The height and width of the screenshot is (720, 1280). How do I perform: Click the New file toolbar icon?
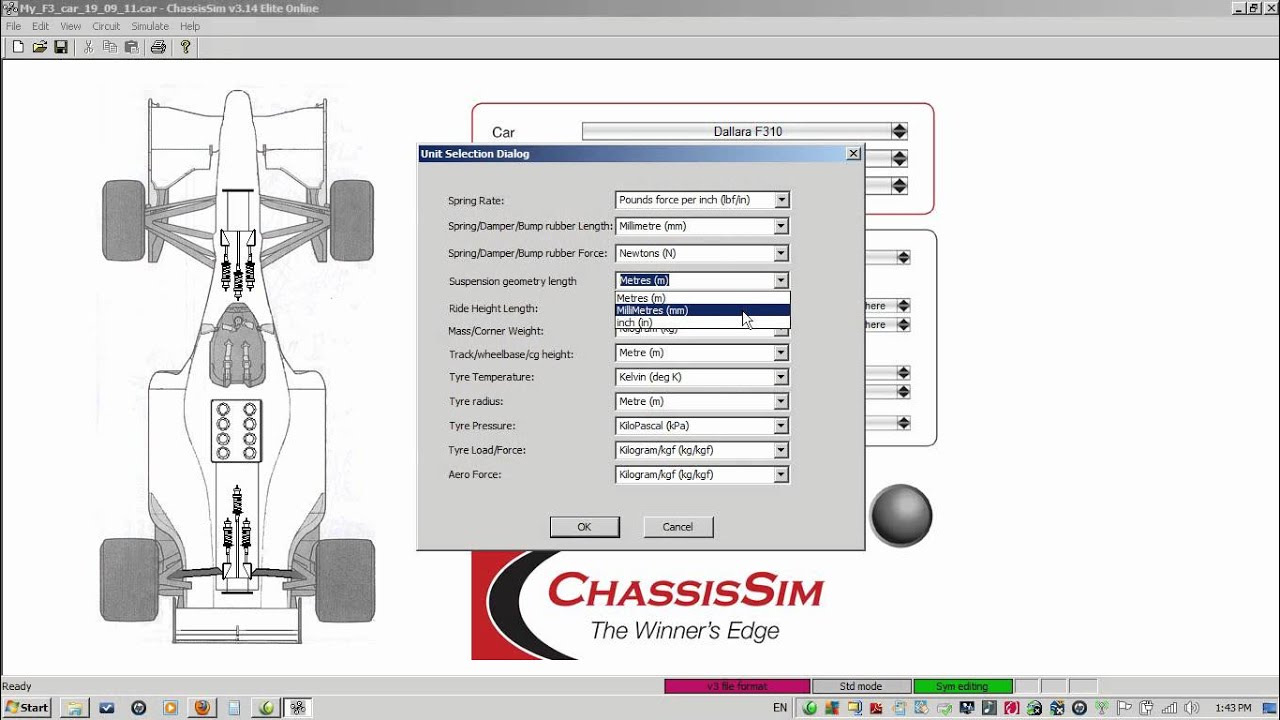point(18,47)
